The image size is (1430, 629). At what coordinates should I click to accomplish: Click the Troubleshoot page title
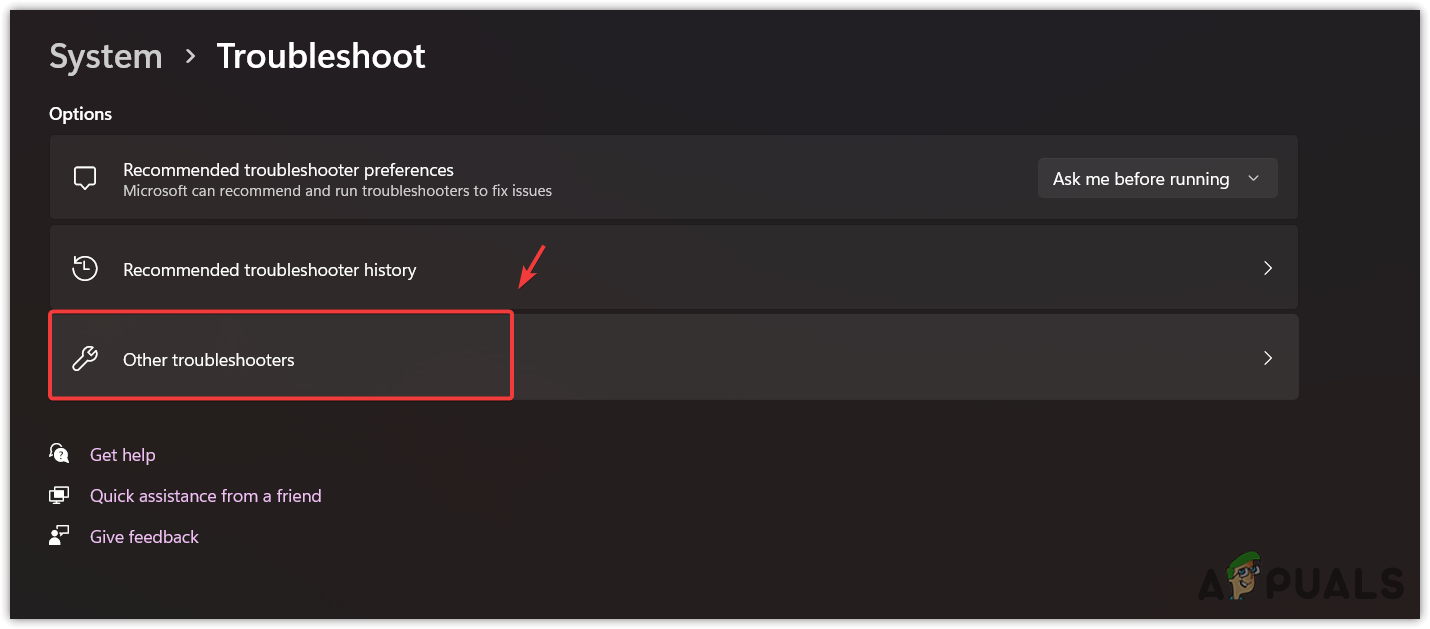coord(321,57)
